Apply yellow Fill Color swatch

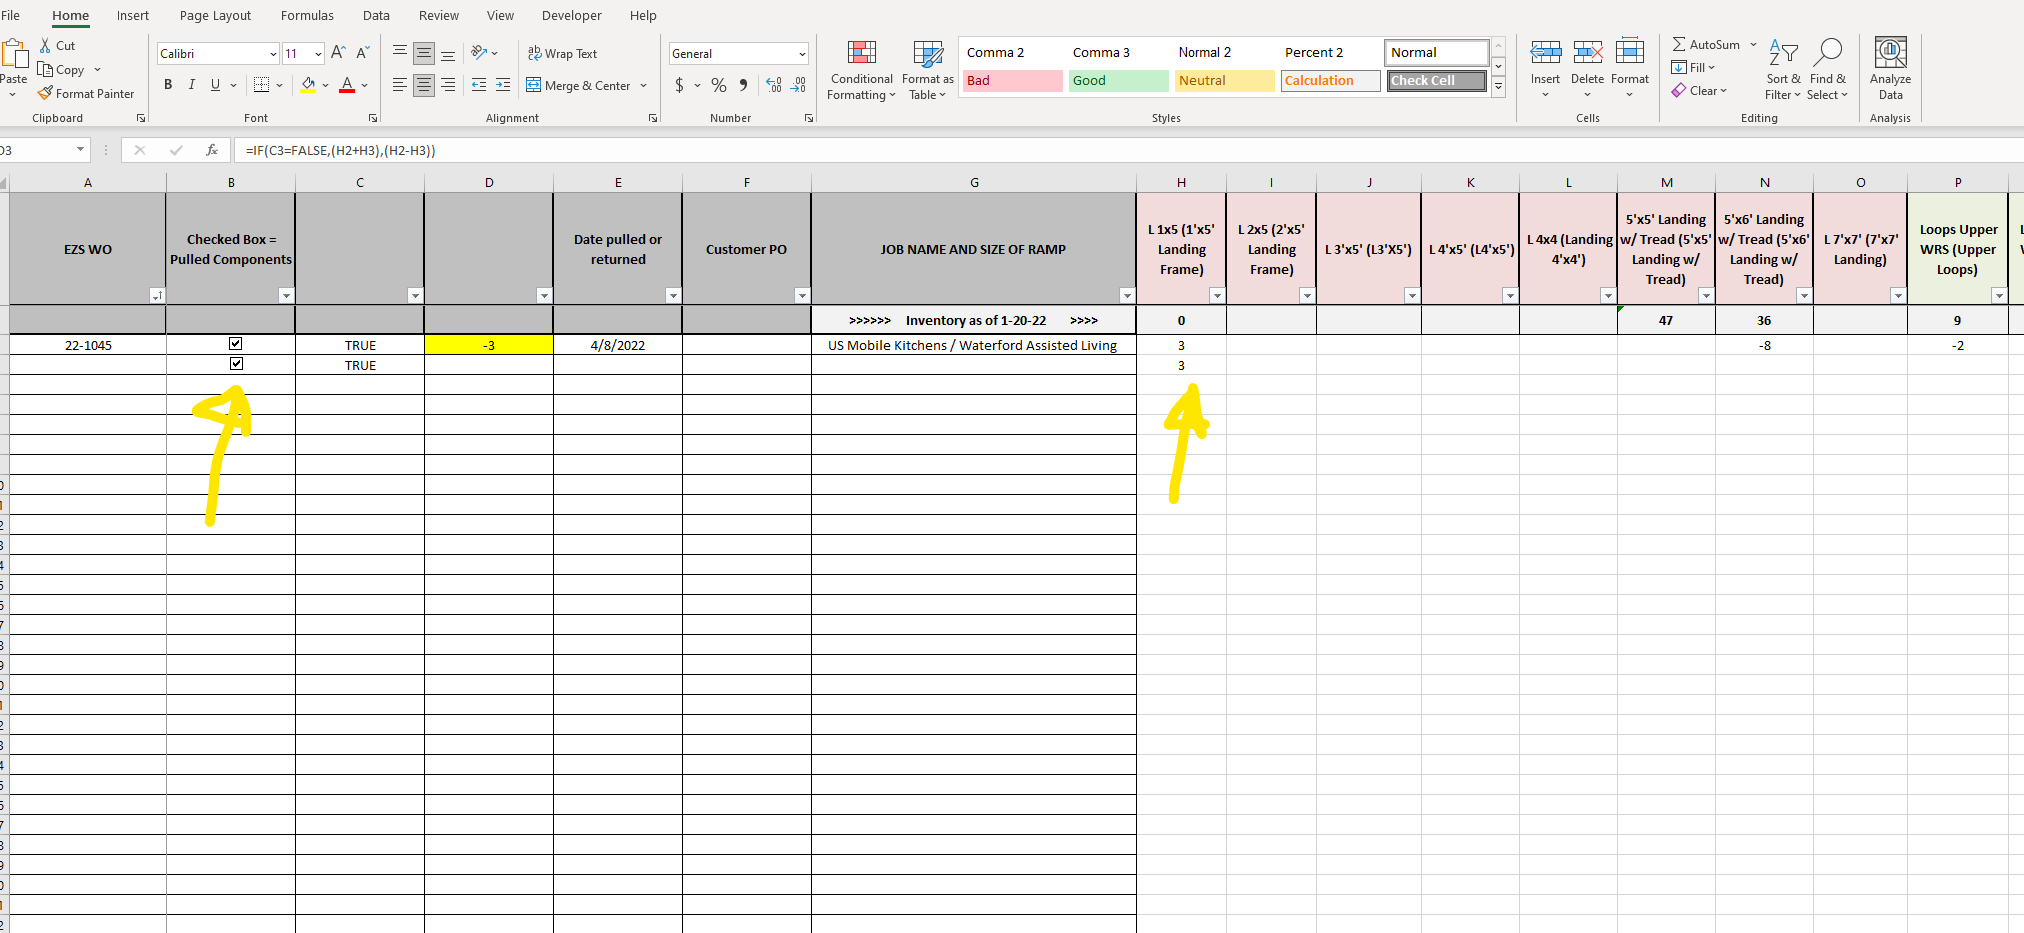(x=308, y=85)
